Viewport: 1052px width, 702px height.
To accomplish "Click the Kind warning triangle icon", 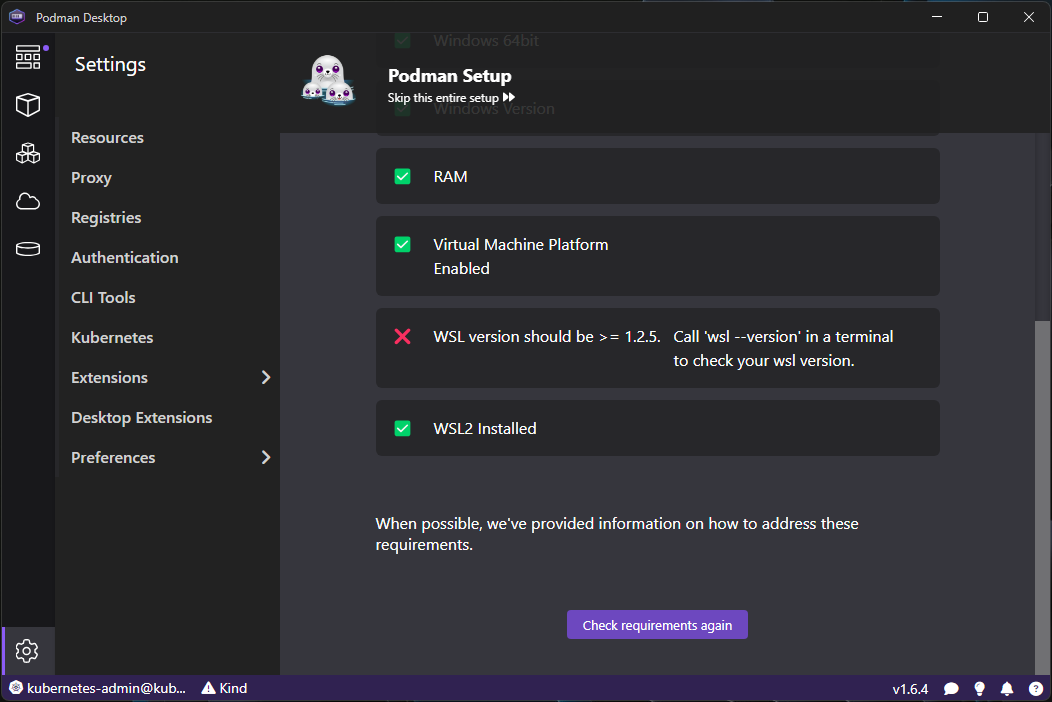I will point(209,688).
